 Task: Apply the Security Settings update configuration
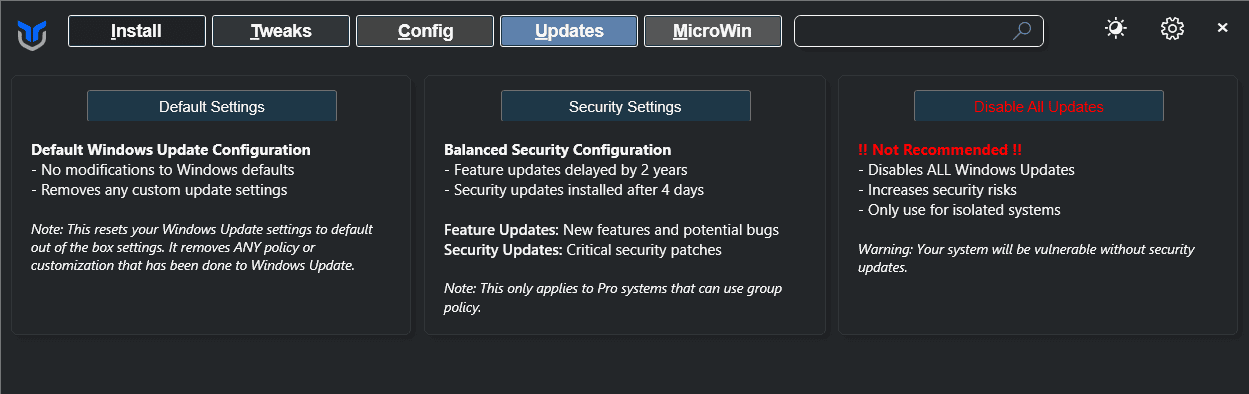(x=625, y=106)
